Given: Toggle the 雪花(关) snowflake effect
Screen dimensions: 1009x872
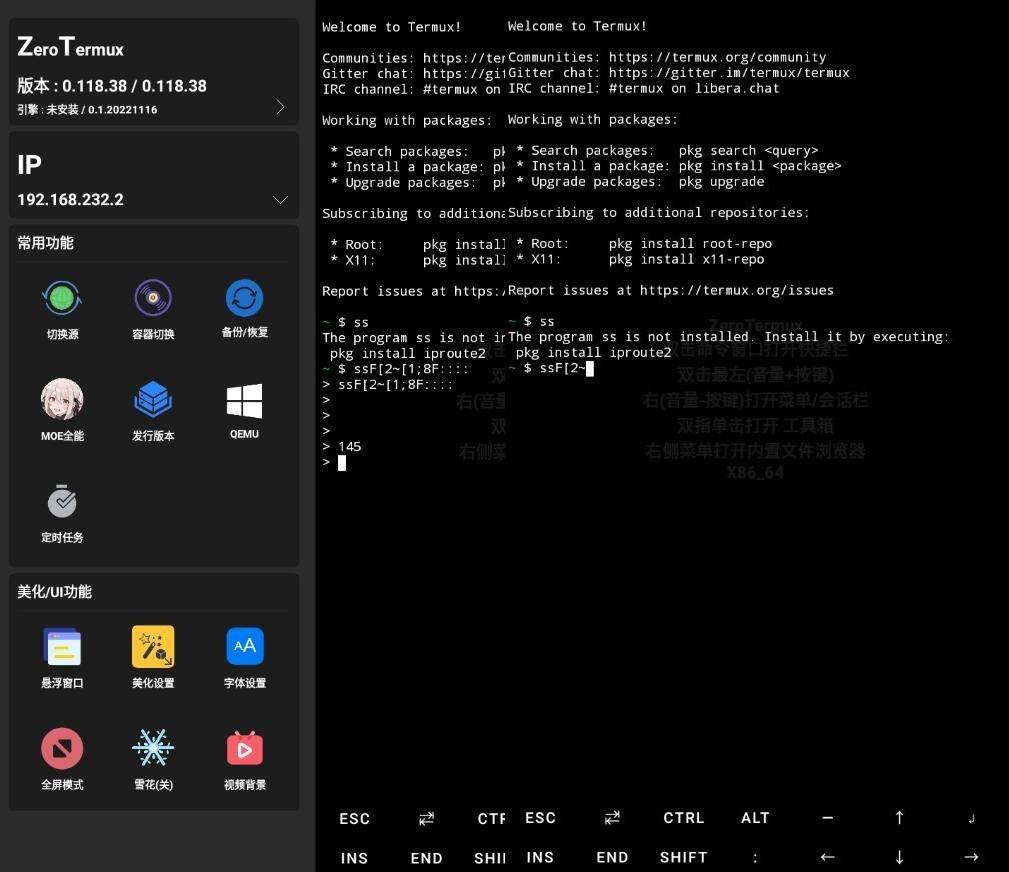Looking at the screenshot, I should tap(153, 748).
